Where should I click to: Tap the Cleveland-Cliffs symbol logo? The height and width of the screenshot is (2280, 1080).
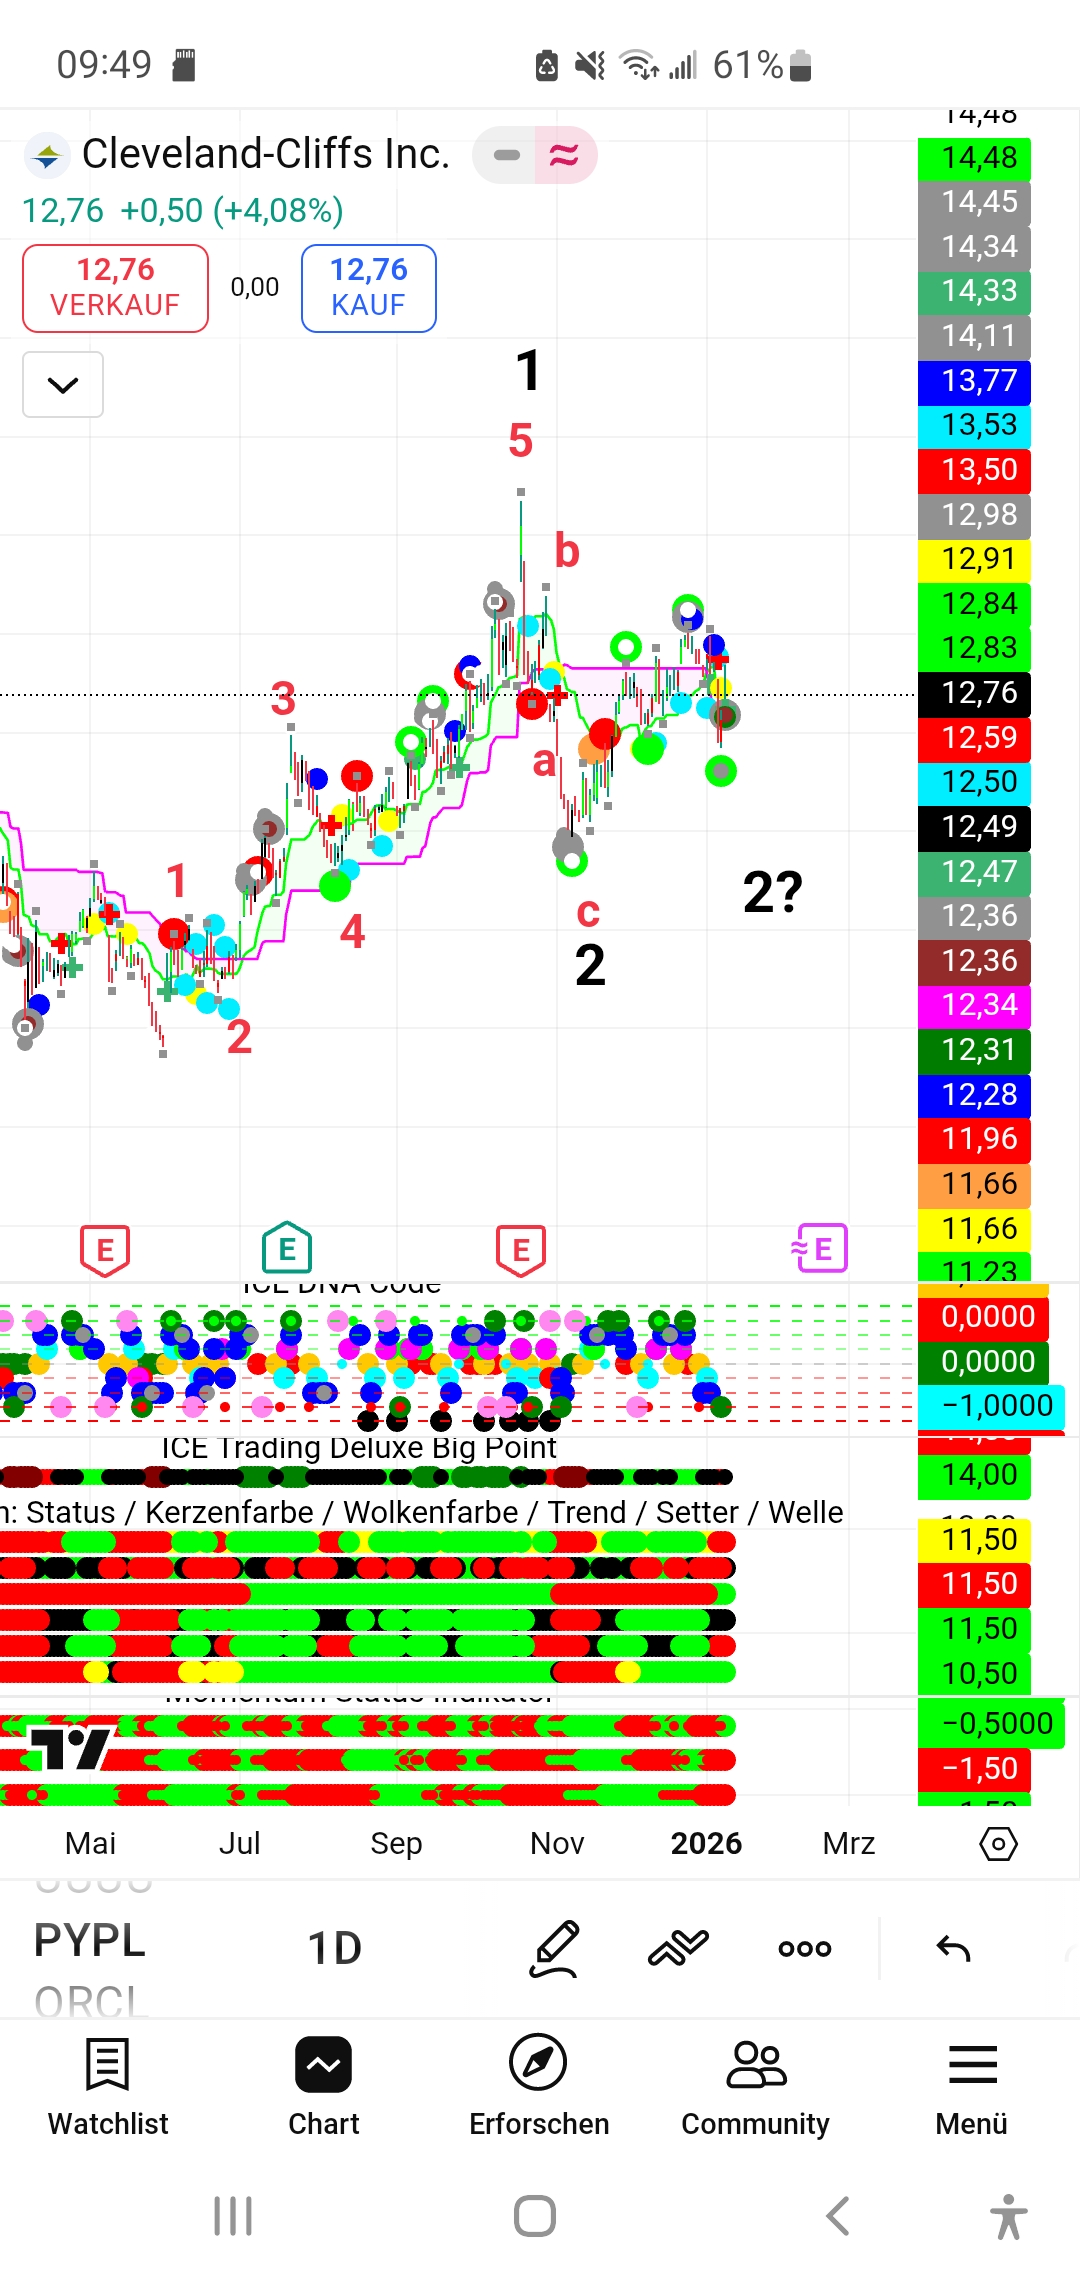coord(46,155)
